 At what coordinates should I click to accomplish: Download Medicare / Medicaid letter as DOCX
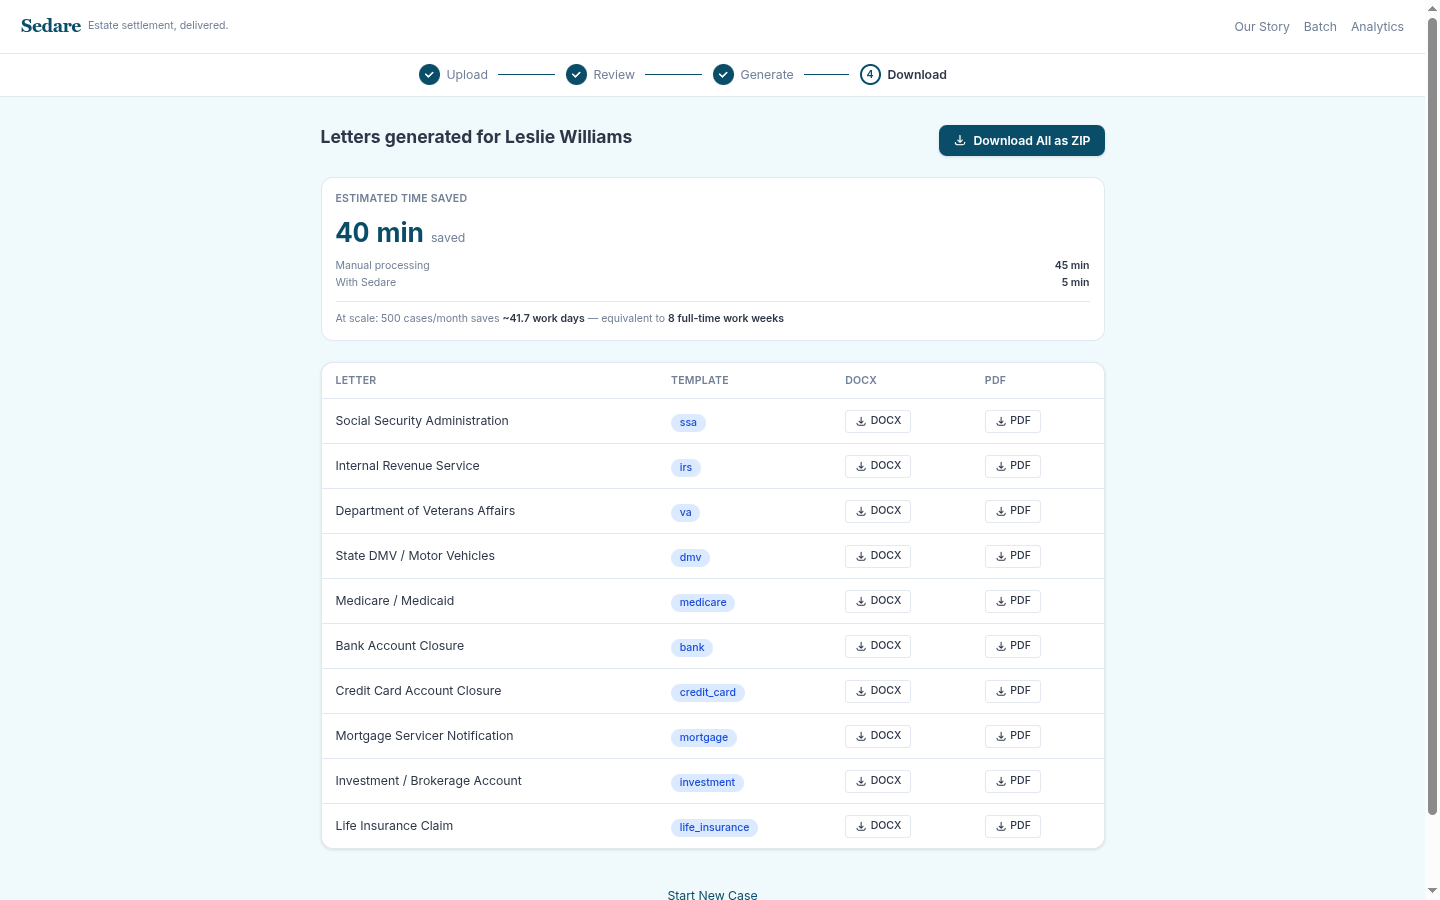[877, 601]
